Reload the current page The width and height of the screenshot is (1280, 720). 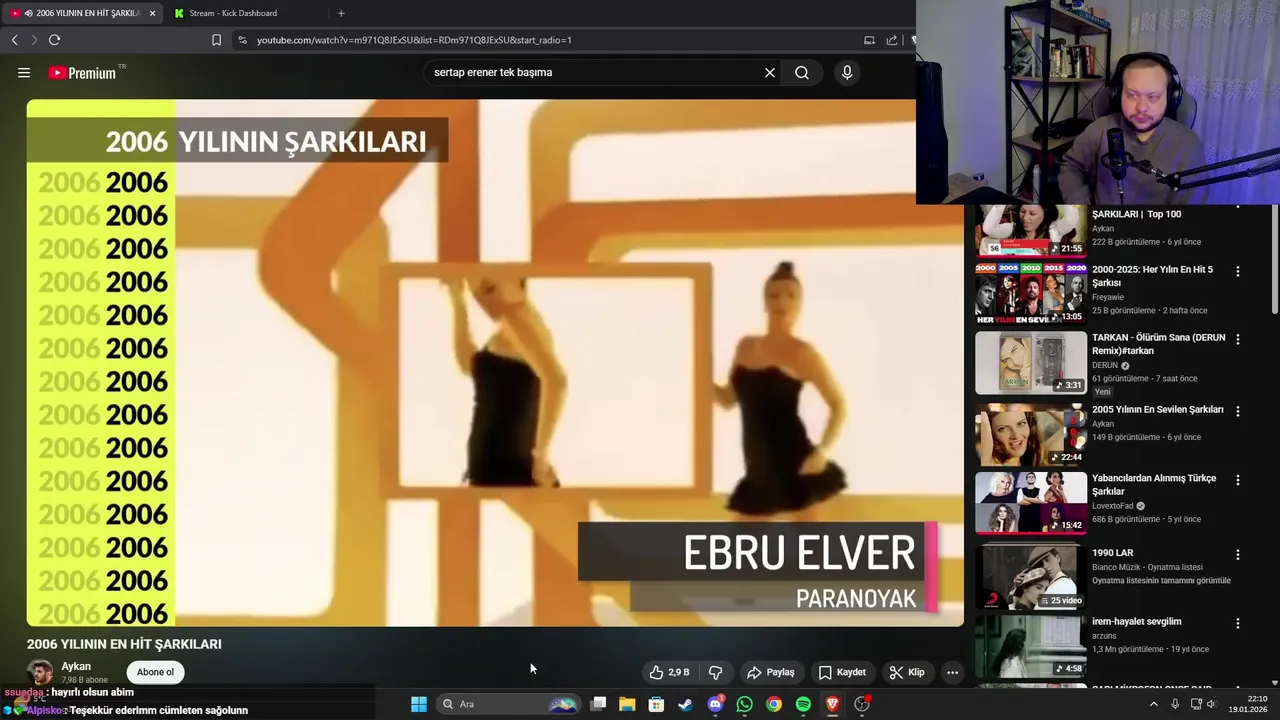pyautogui.click(x=54, y=40)
